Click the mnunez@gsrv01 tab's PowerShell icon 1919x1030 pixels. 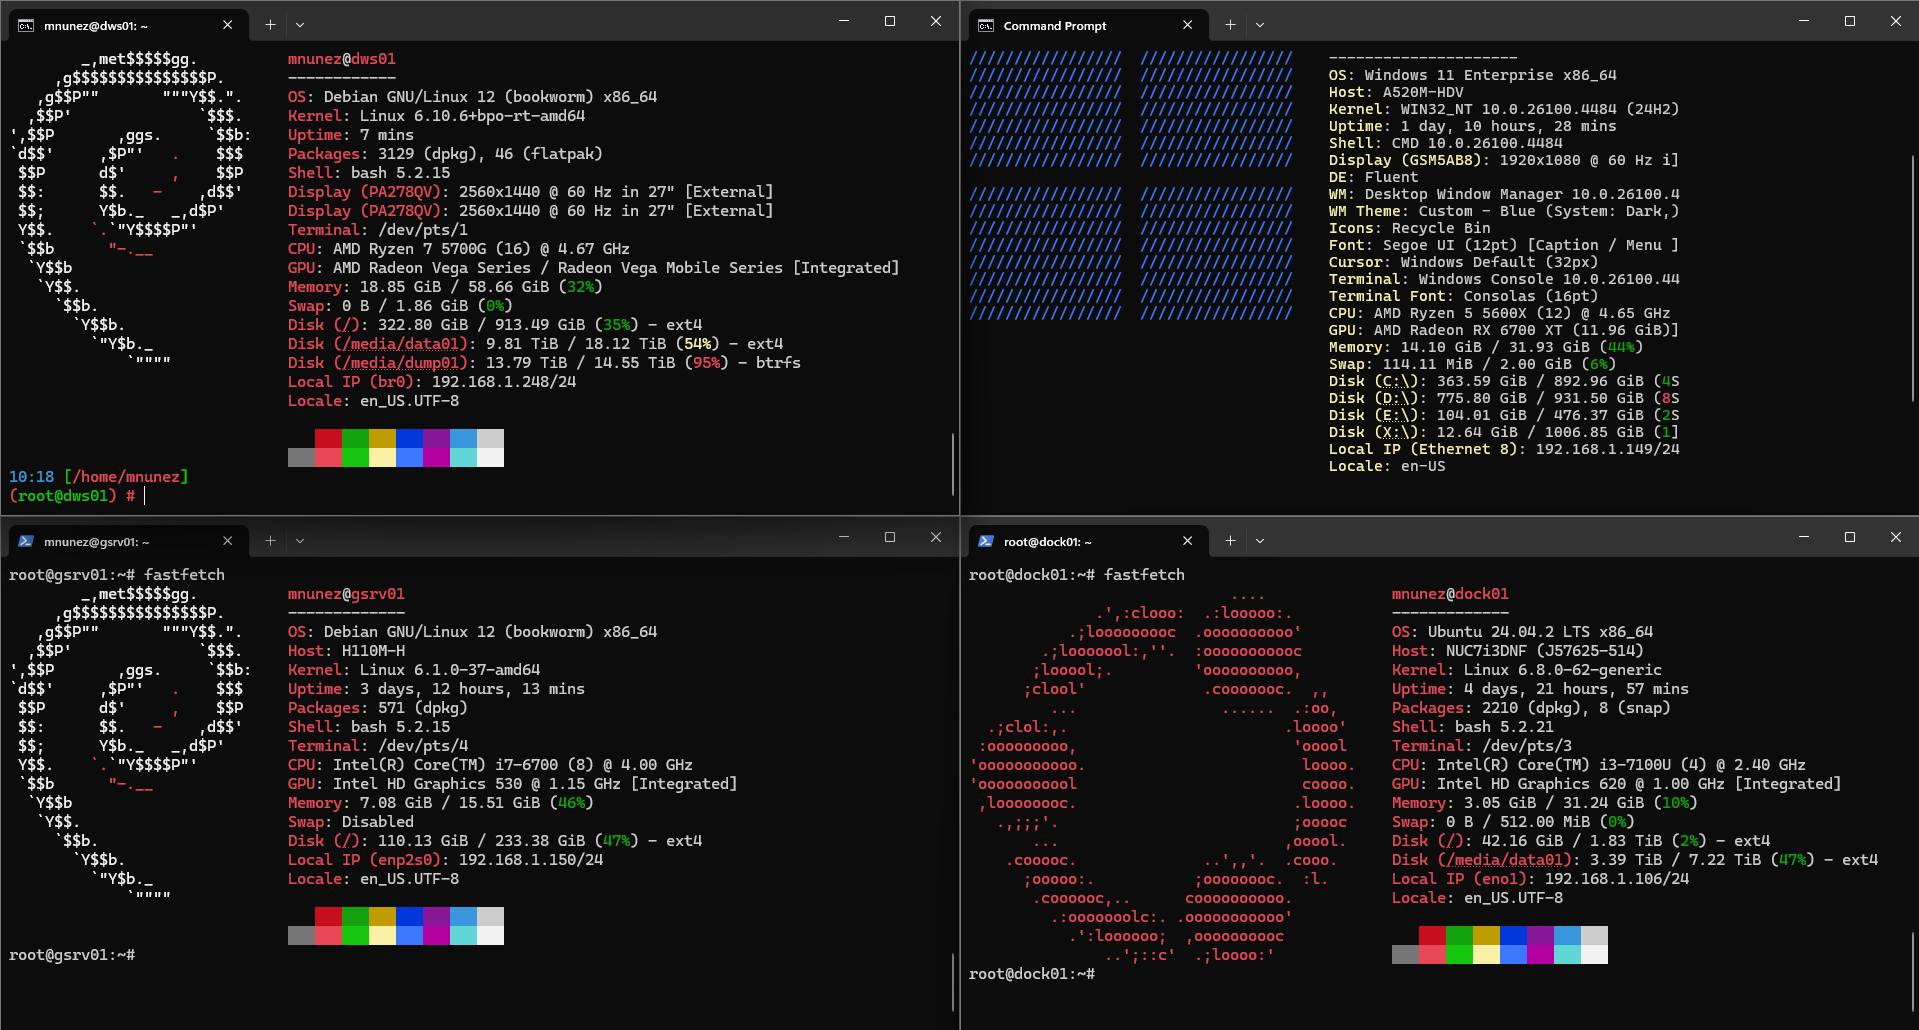pos(26,541)
